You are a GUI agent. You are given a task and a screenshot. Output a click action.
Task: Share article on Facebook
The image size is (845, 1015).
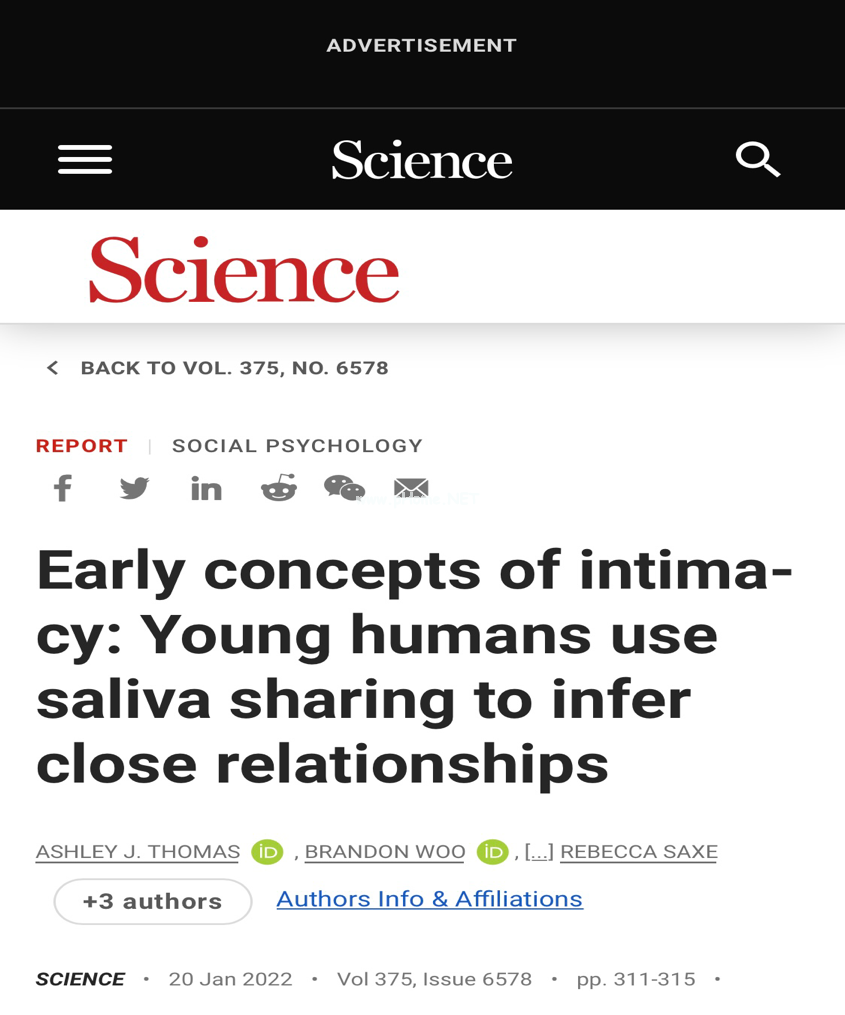tap(63, 488)
